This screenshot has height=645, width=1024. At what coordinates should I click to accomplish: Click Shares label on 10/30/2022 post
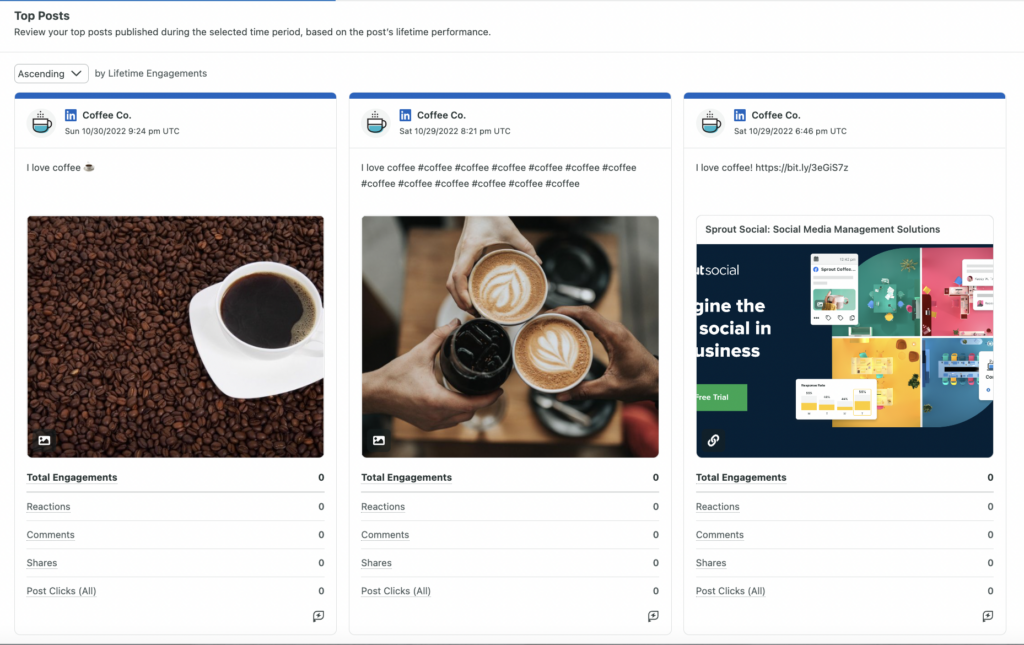(42, 563)
